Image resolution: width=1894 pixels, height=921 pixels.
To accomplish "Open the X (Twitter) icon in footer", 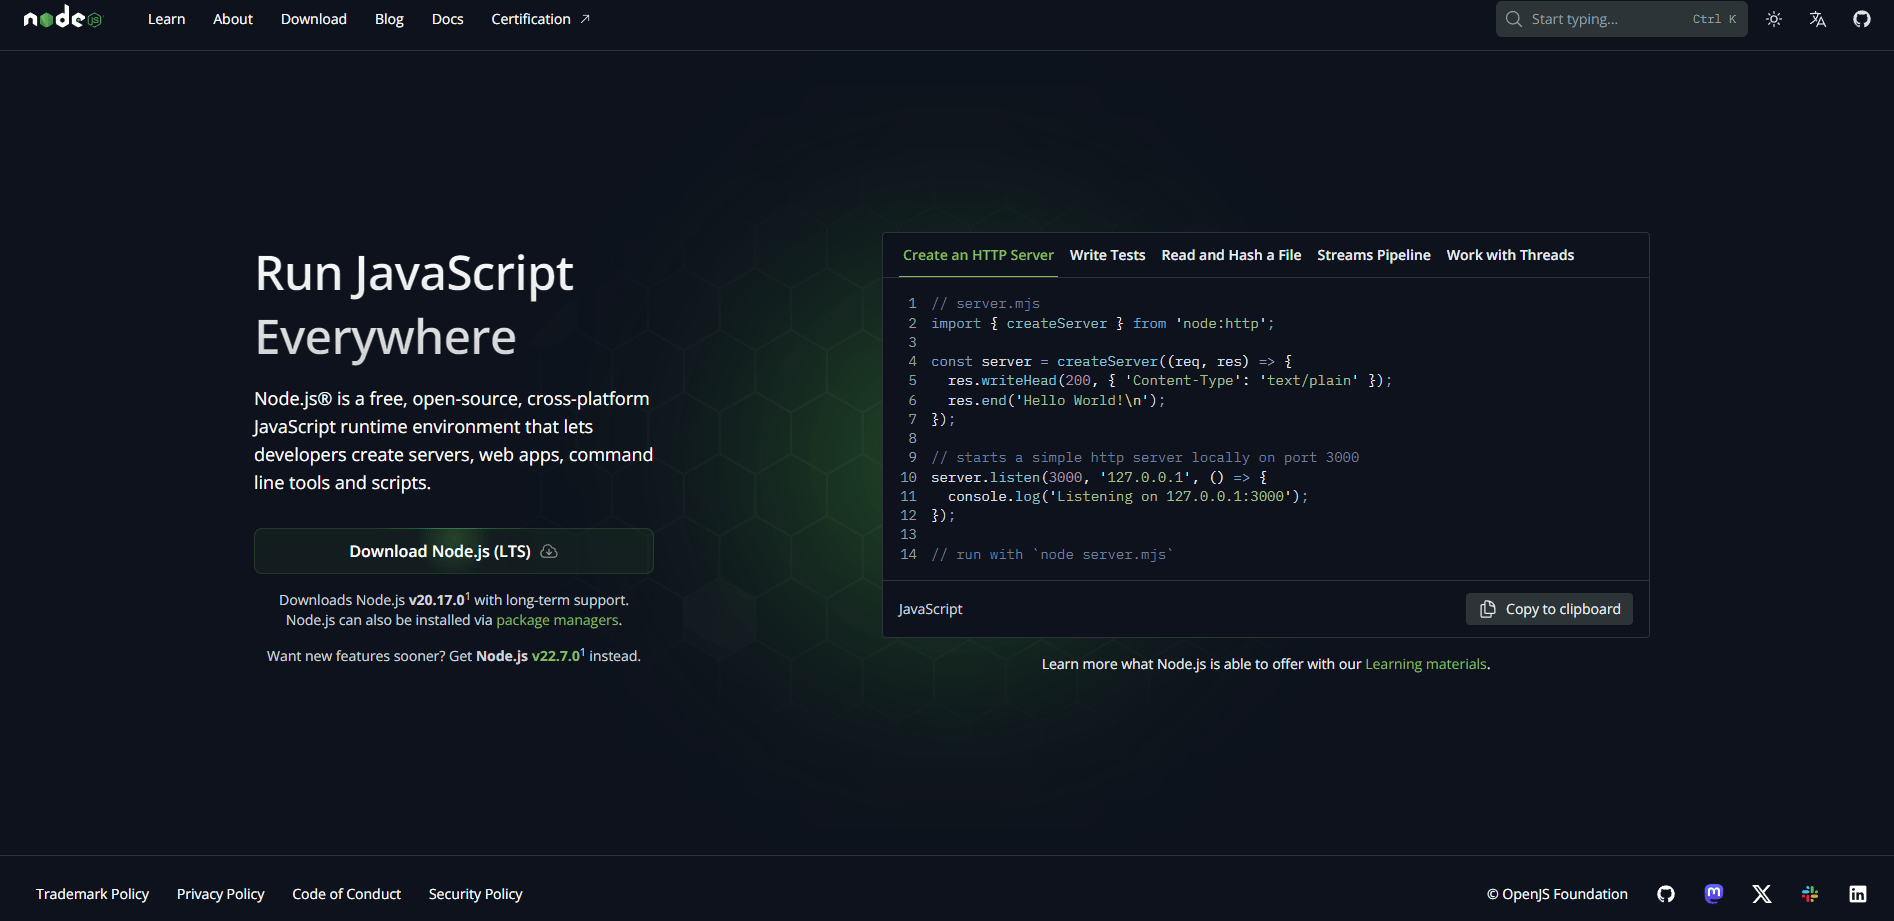I will (x=1761, y=894).
